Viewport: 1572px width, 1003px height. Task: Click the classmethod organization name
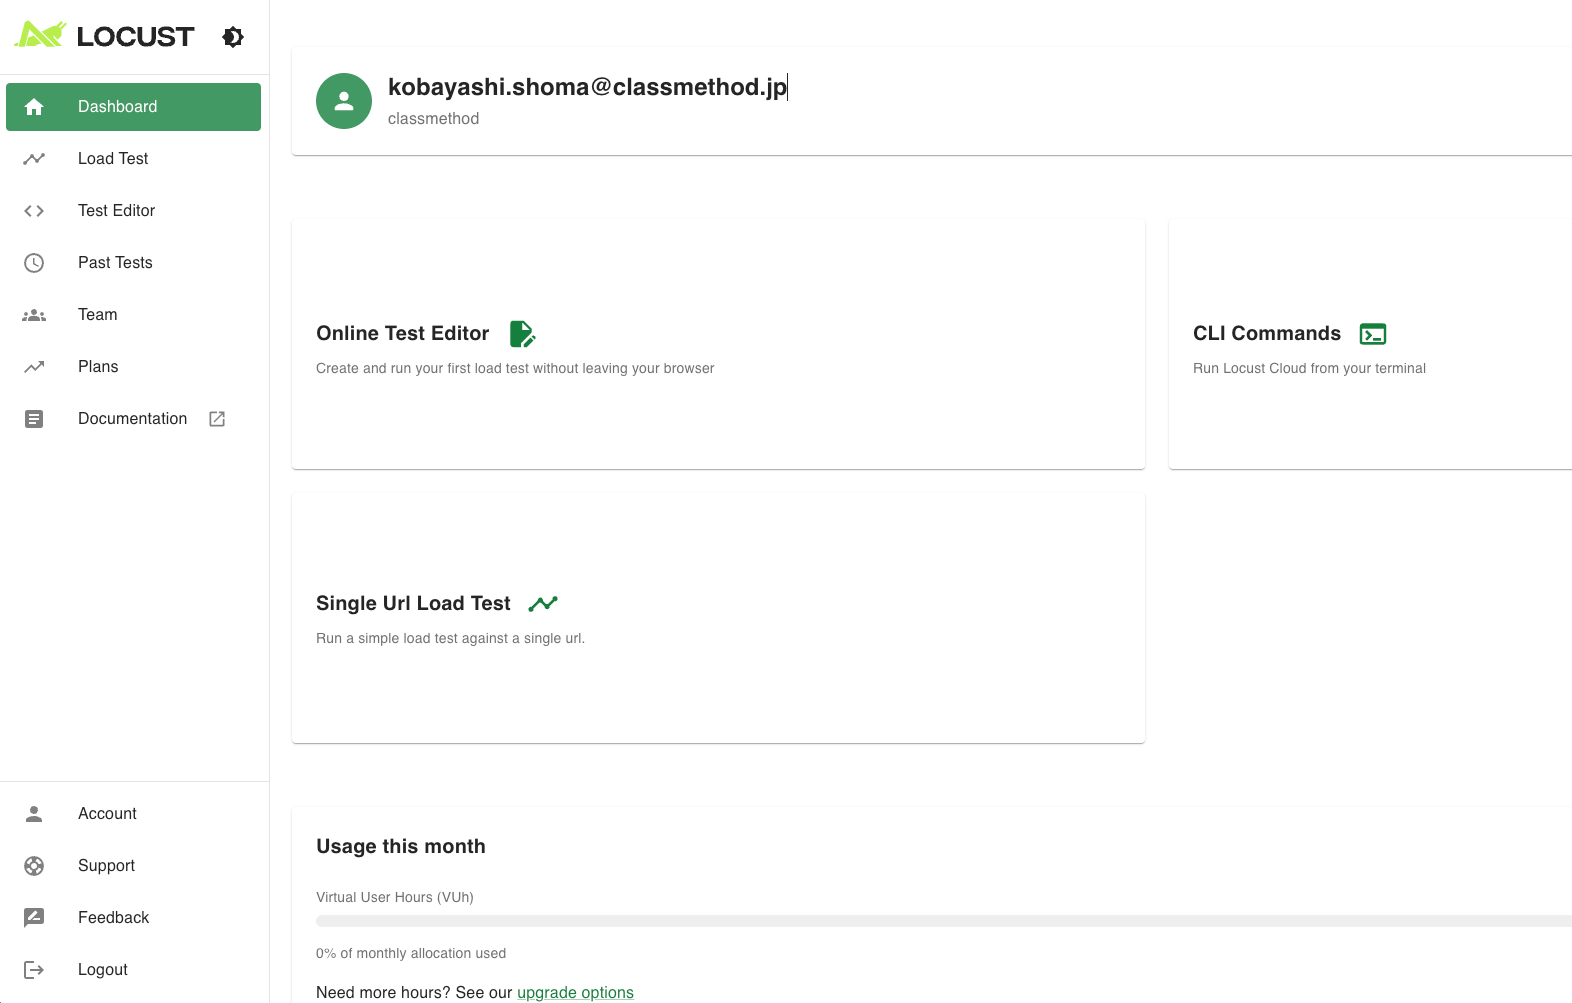(433, 119)
